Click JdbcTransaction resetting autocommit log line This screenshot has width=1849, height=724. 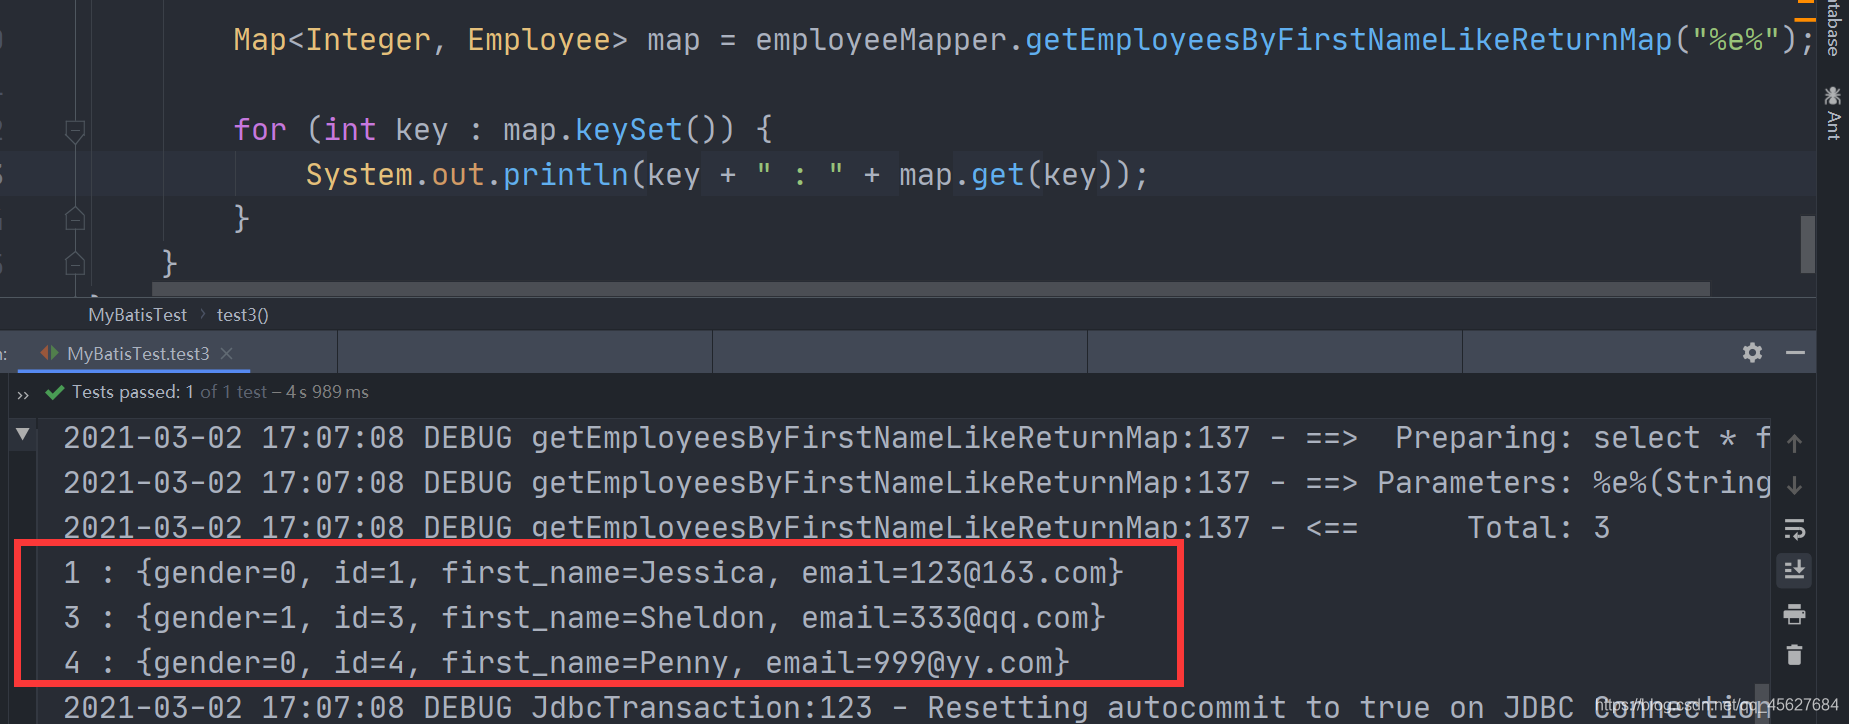[917, 708]
